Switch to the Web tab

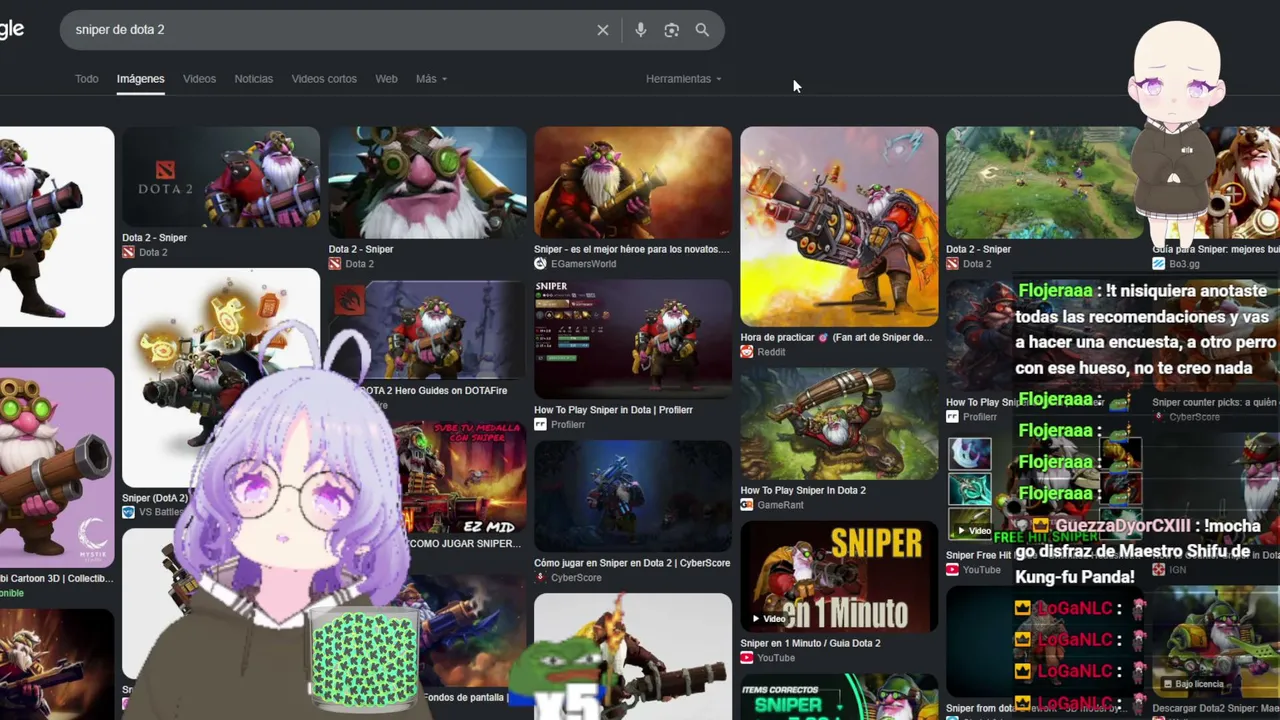click(x=386, y=79)
